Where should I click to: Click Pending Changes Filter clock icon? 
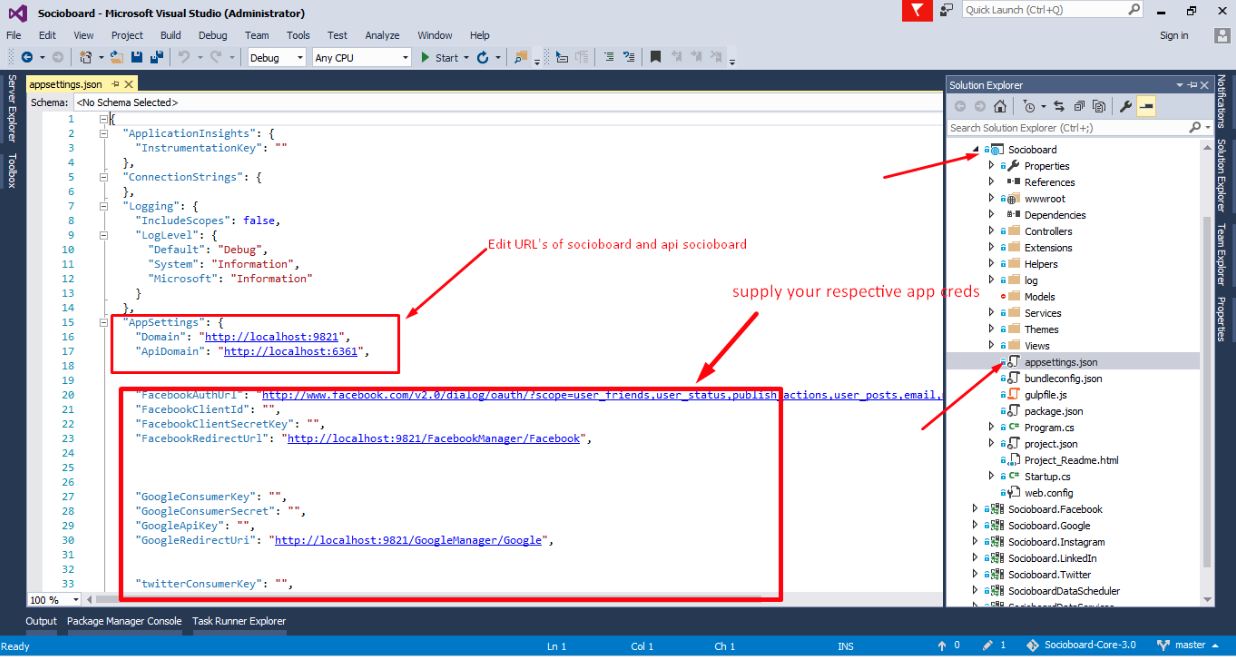click(1028, 106)
